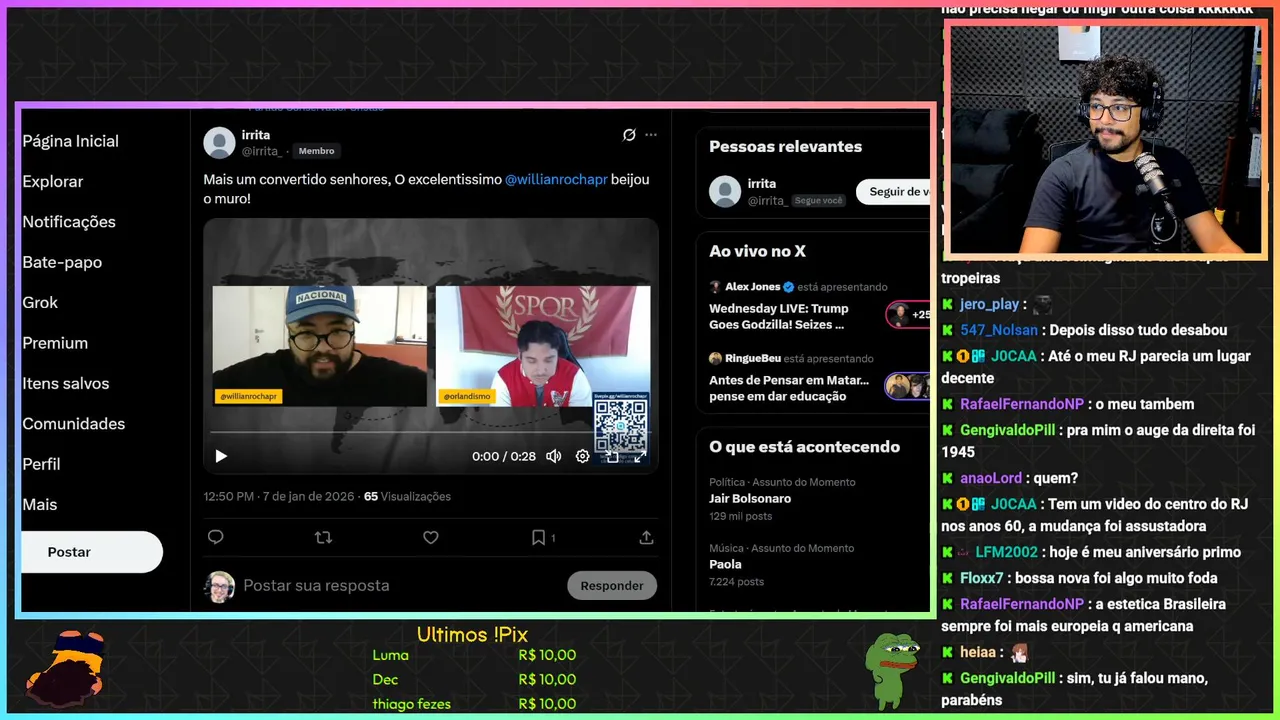The width and height of the screenshot is (1280, 720).
Task: Click the user avatar beside reply box
Action: [220, 586]
